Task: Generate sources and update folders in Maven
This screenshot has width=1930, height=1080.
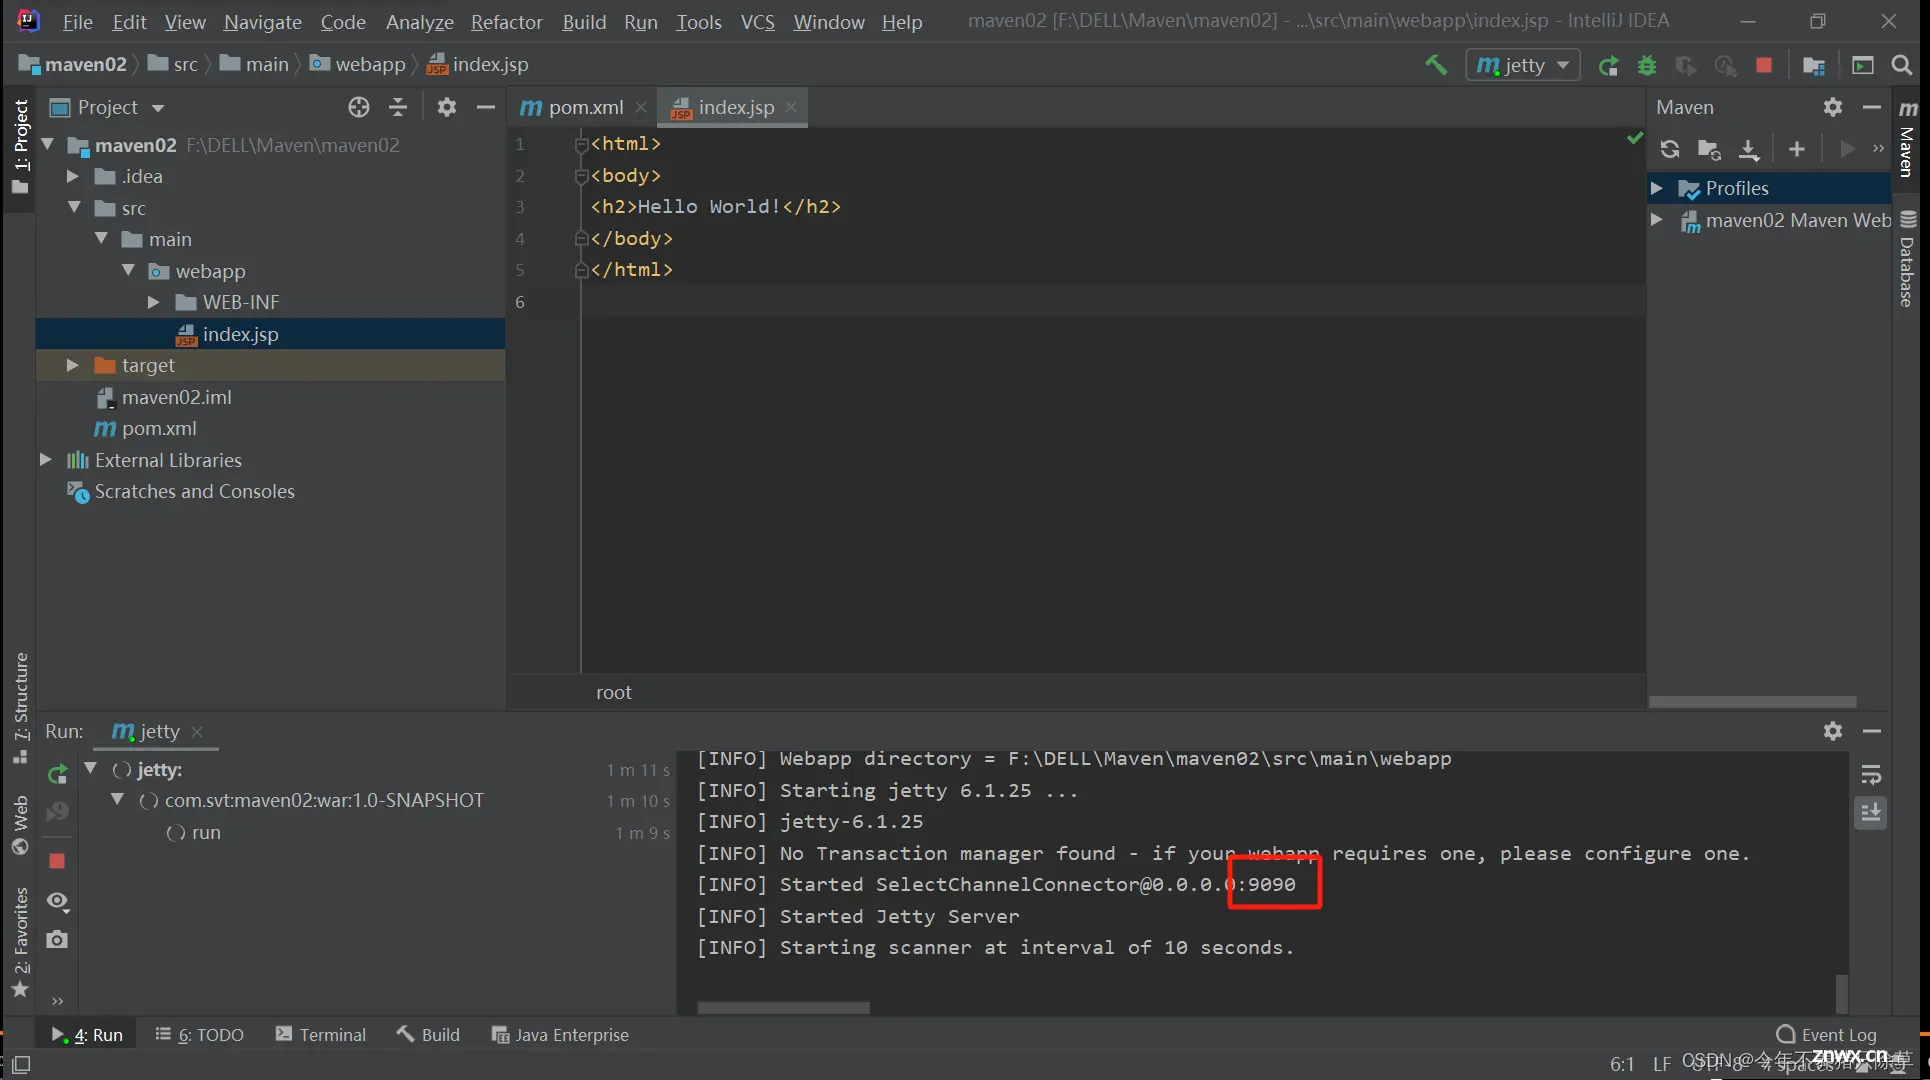Action: coord(1709,149)
